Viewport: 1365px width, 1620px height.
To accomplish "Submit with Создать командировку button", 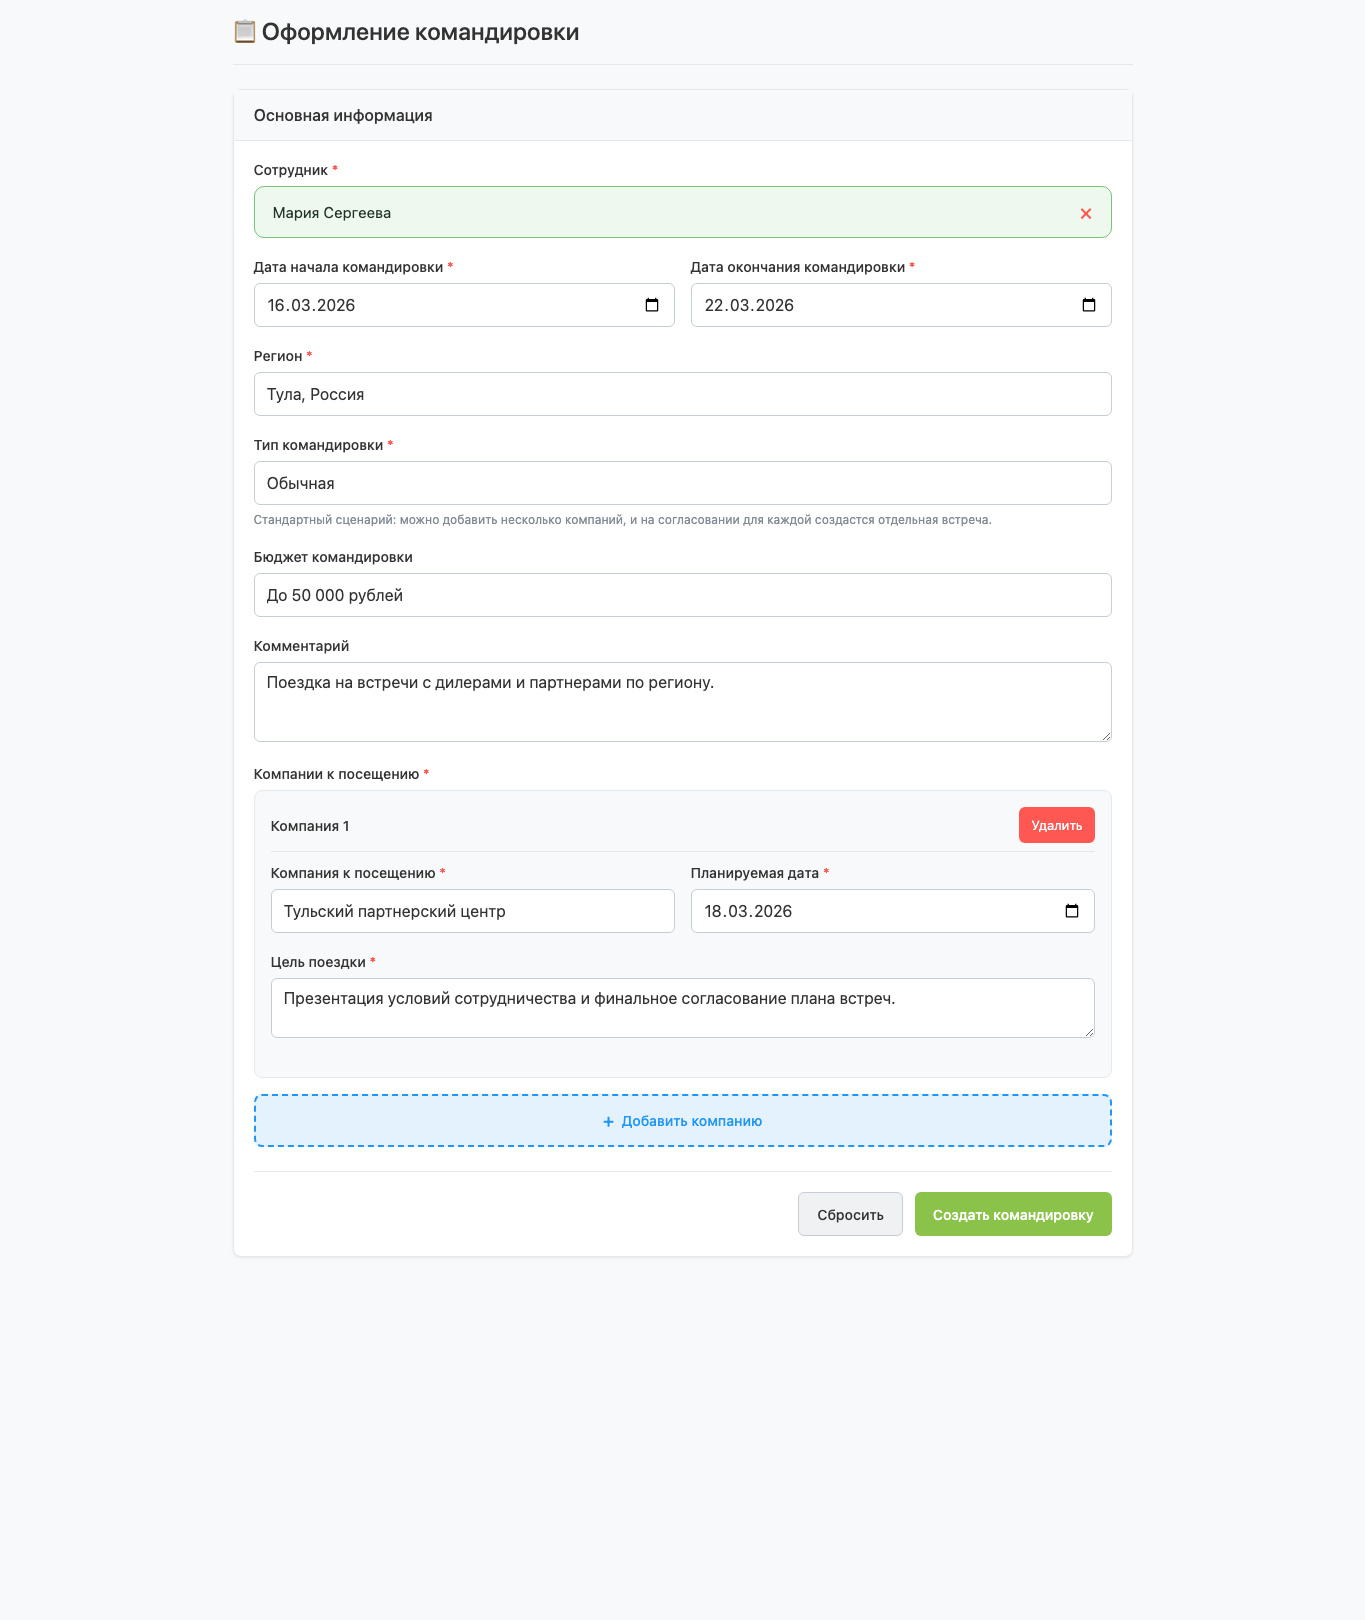I will [x=1012, y=1214].
